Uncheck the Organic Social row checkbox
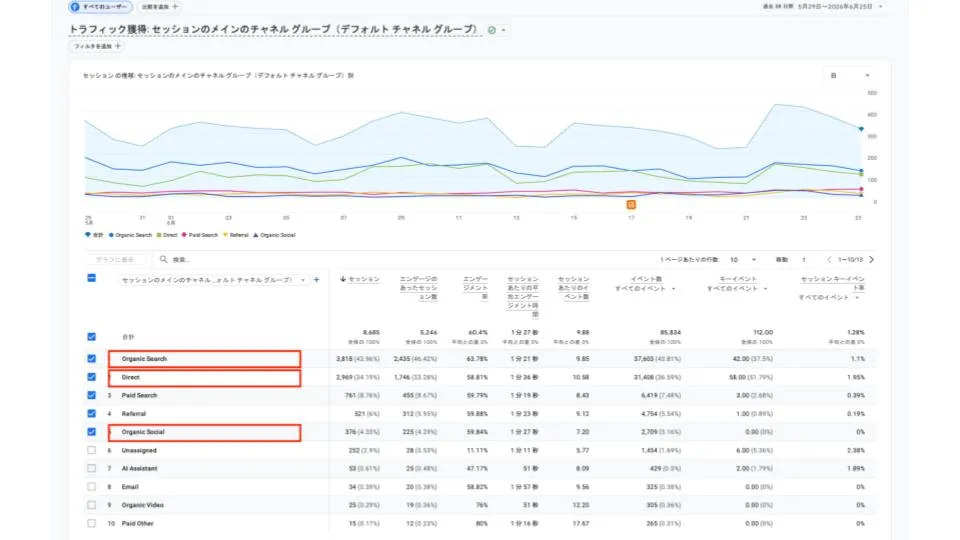Viewport: 960px width, 540px height. (91, 432)
